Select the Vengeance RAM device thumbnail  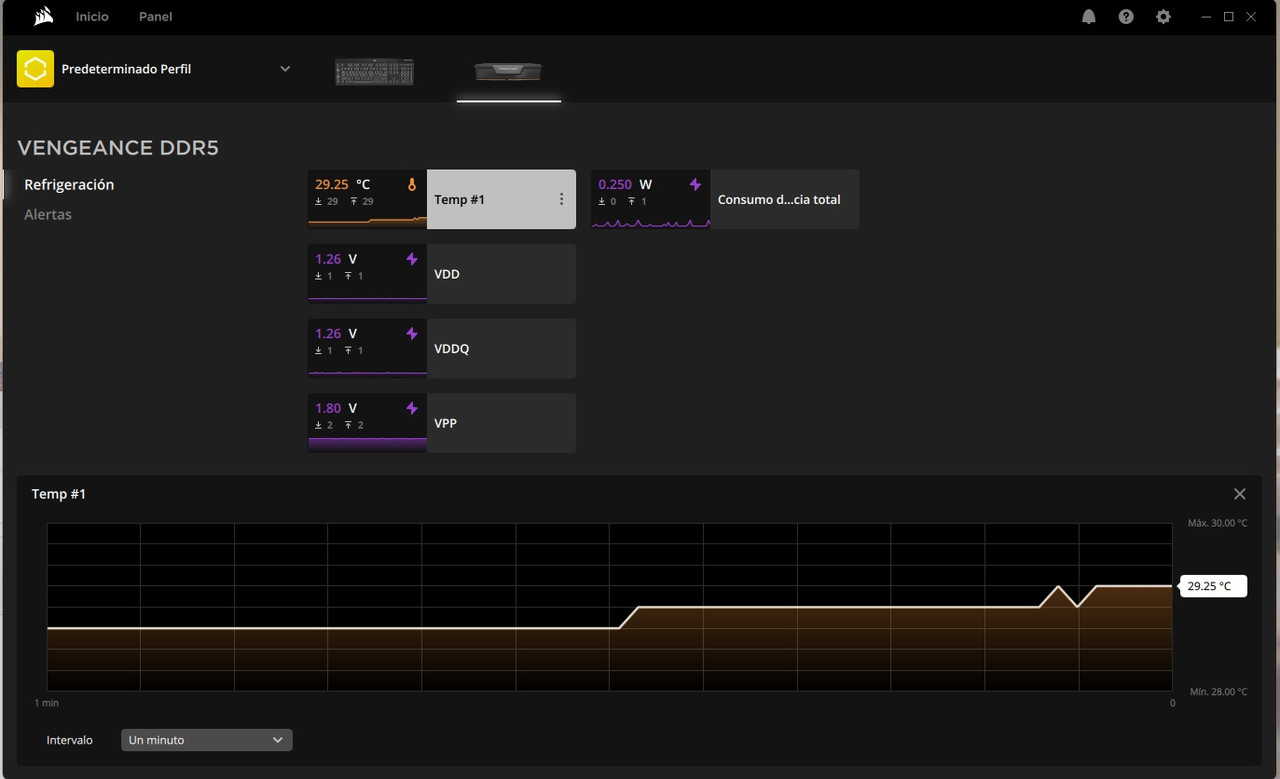pos(508,71)
